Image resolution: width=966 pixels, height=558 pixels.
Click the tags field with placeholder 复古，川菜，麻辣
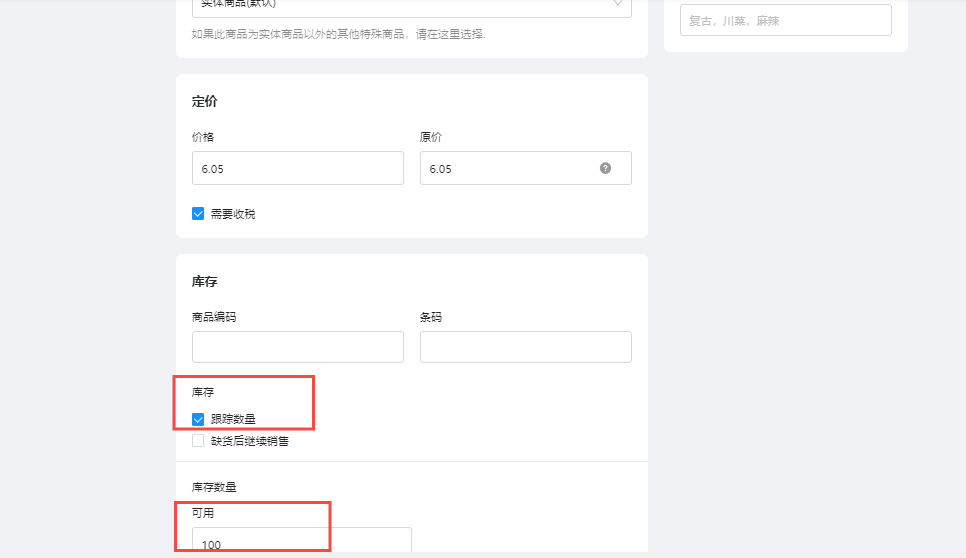[785, 20]
